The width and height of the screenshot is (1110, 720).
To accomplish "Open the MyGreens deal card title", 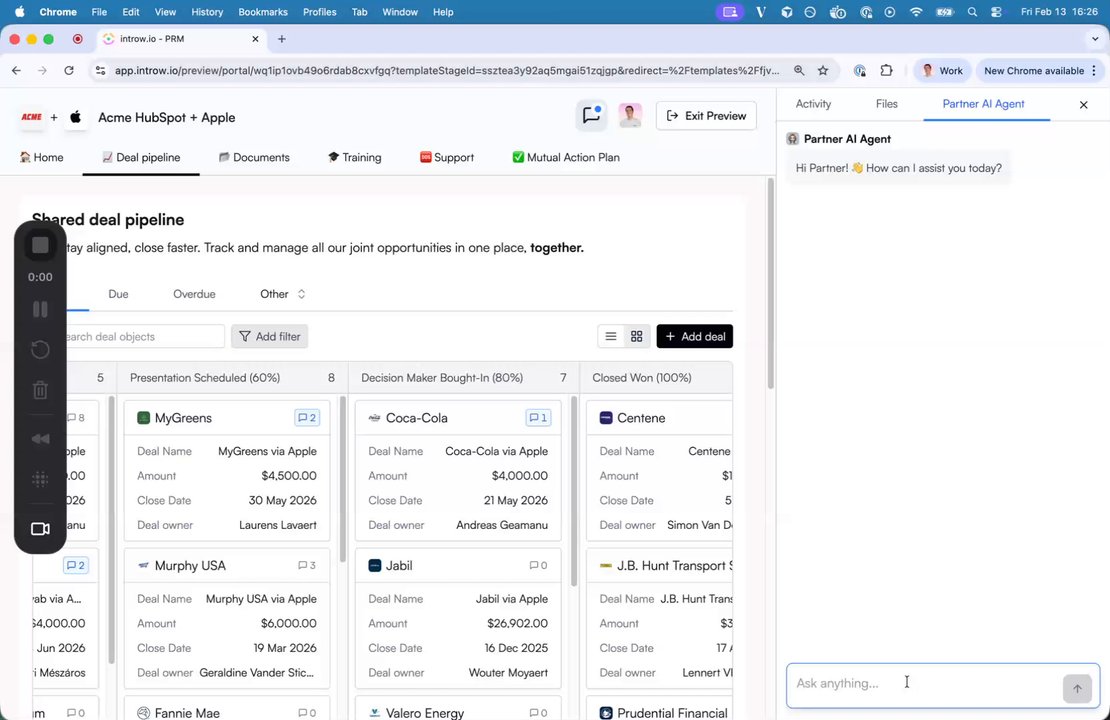I will [183, 418].
